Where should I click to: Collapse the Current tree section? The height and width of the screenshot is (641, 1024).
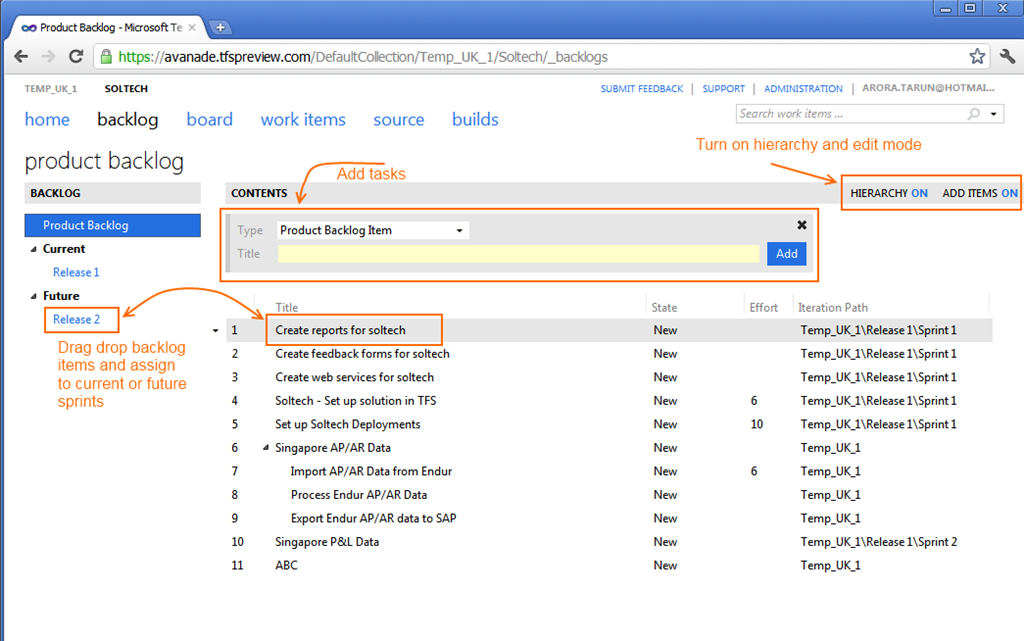coord(34,249)
